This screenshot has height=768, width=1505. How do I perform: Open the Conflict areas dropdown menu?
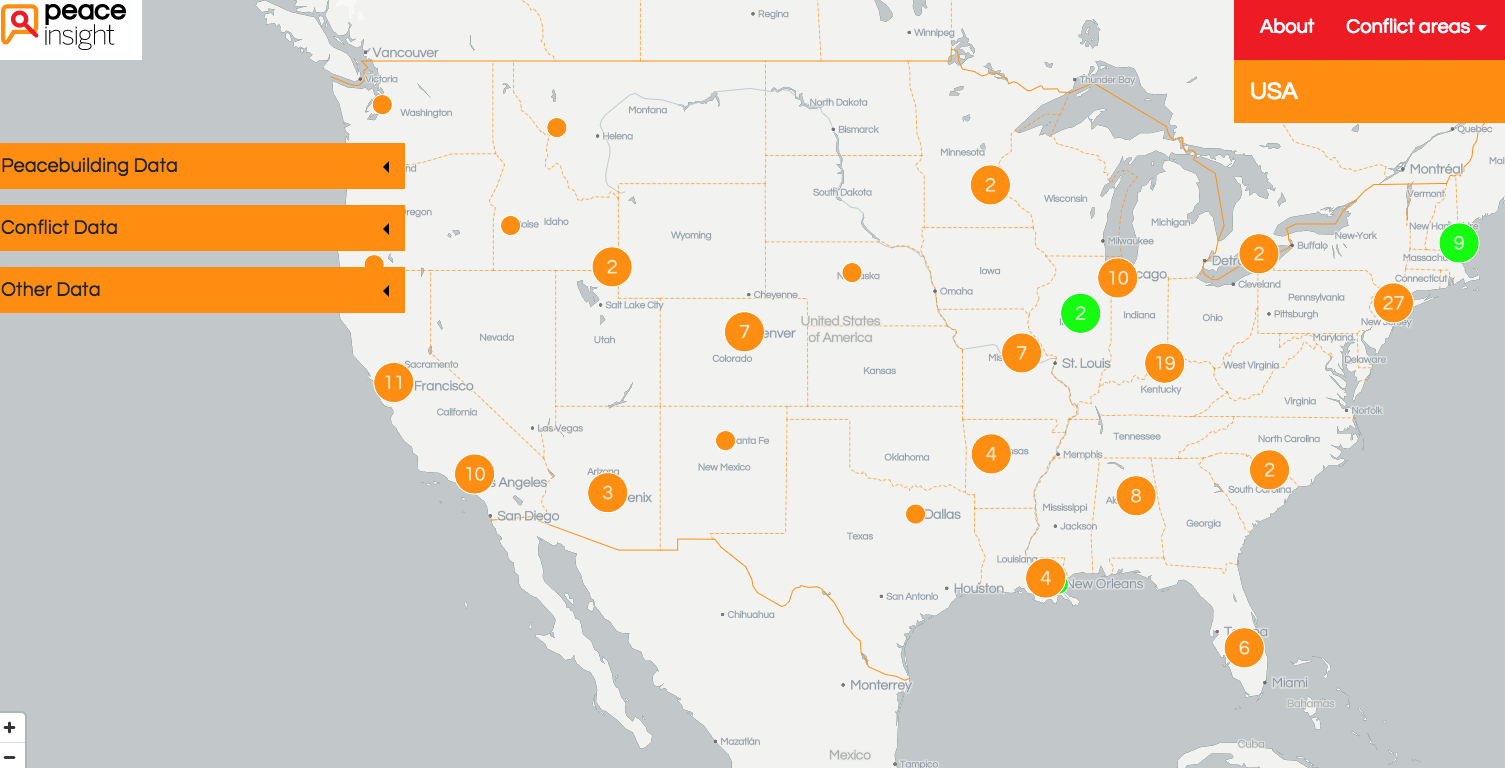point(1415,27)
